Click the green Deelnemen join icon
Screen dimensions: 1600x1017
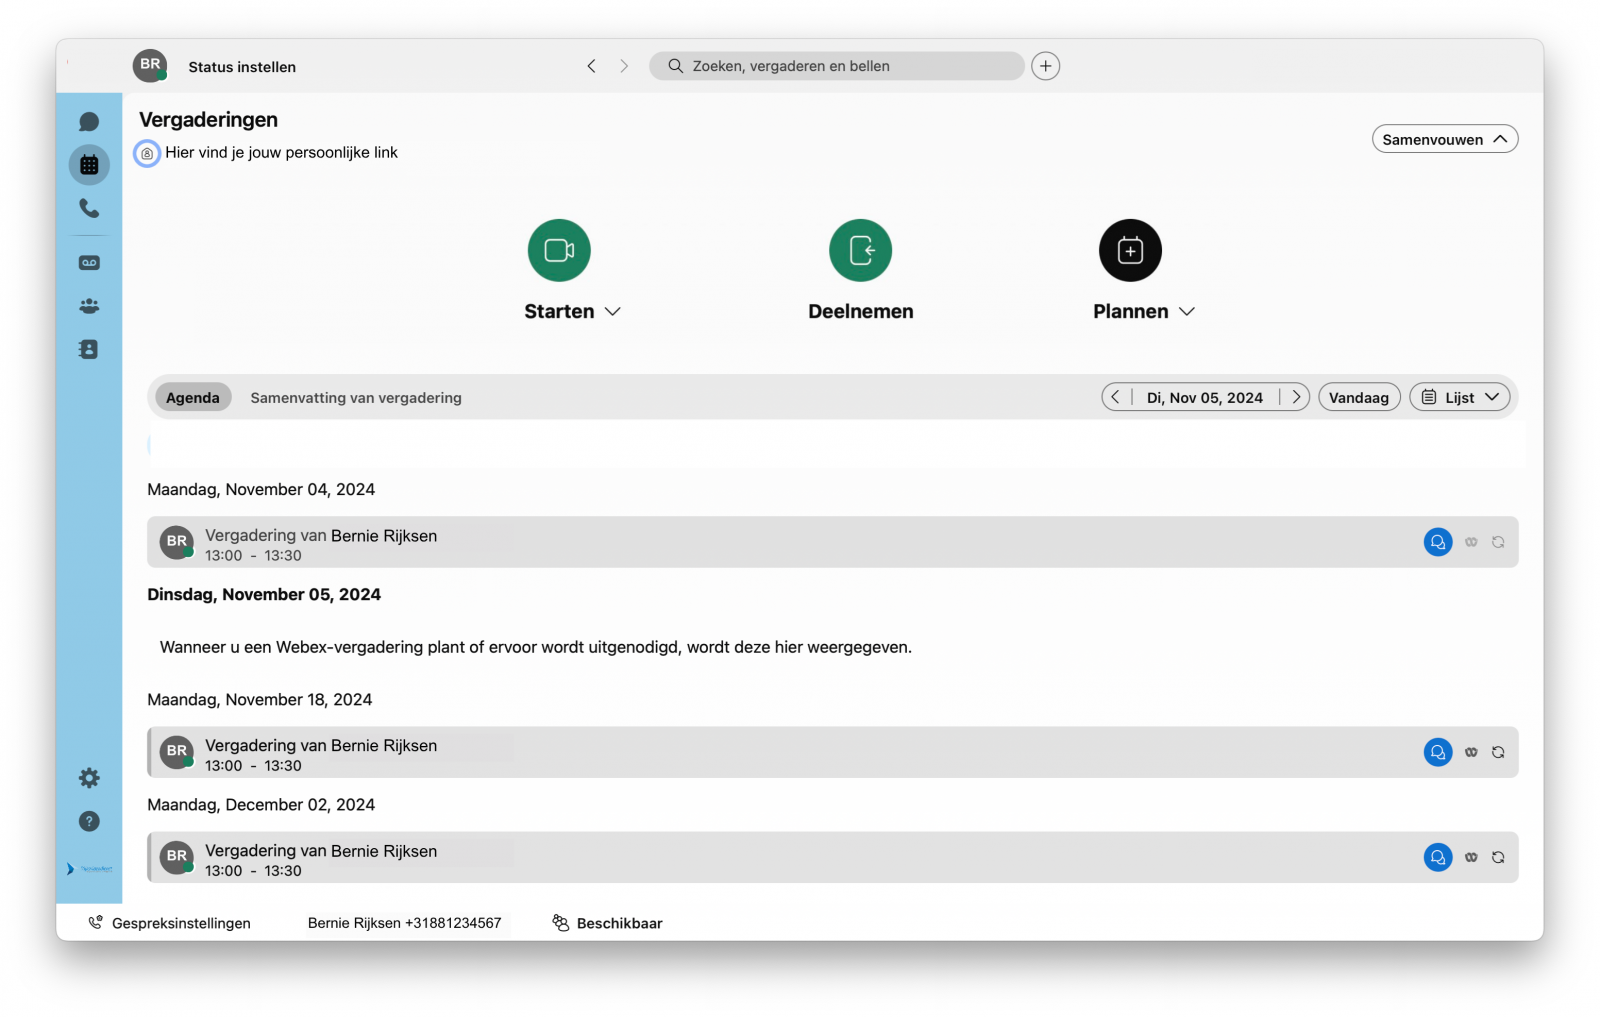[860, 250]
